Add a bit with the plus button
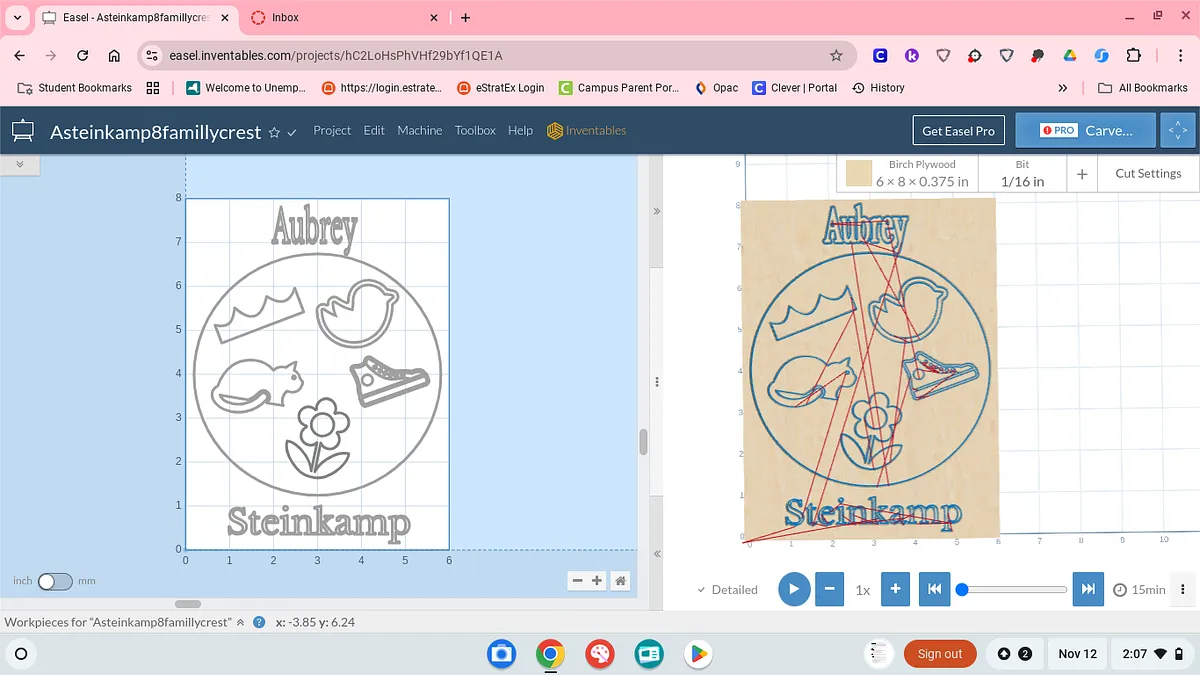 [x=1082, y=174]
